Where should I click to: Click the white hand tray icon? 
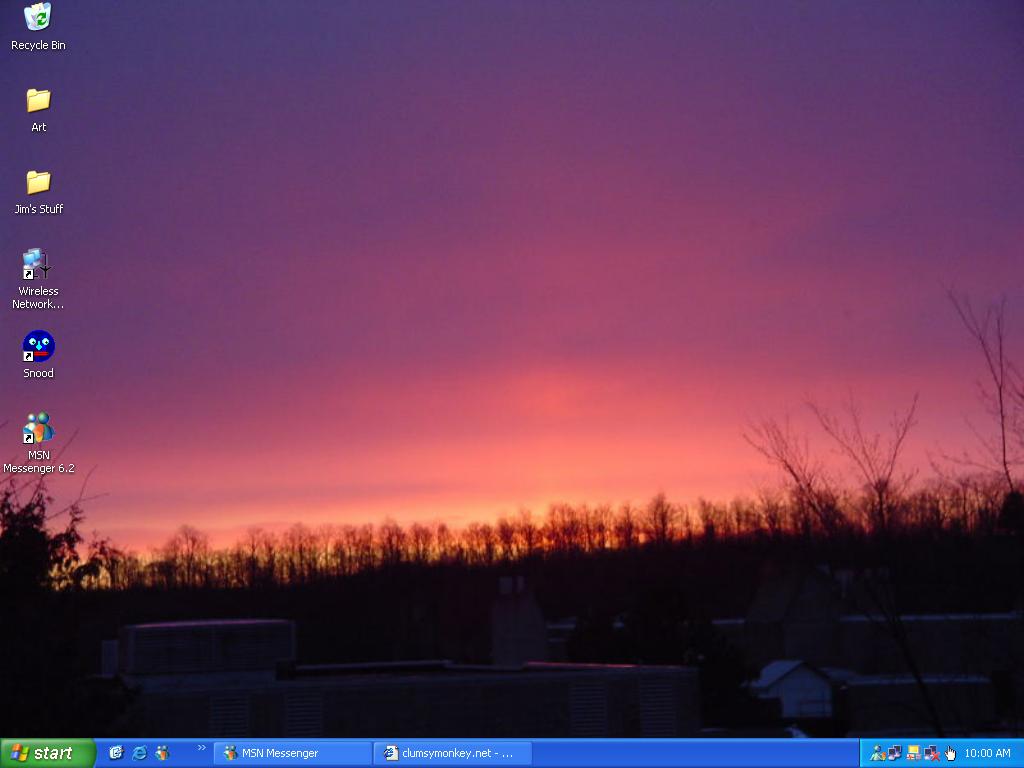[949, 753]
